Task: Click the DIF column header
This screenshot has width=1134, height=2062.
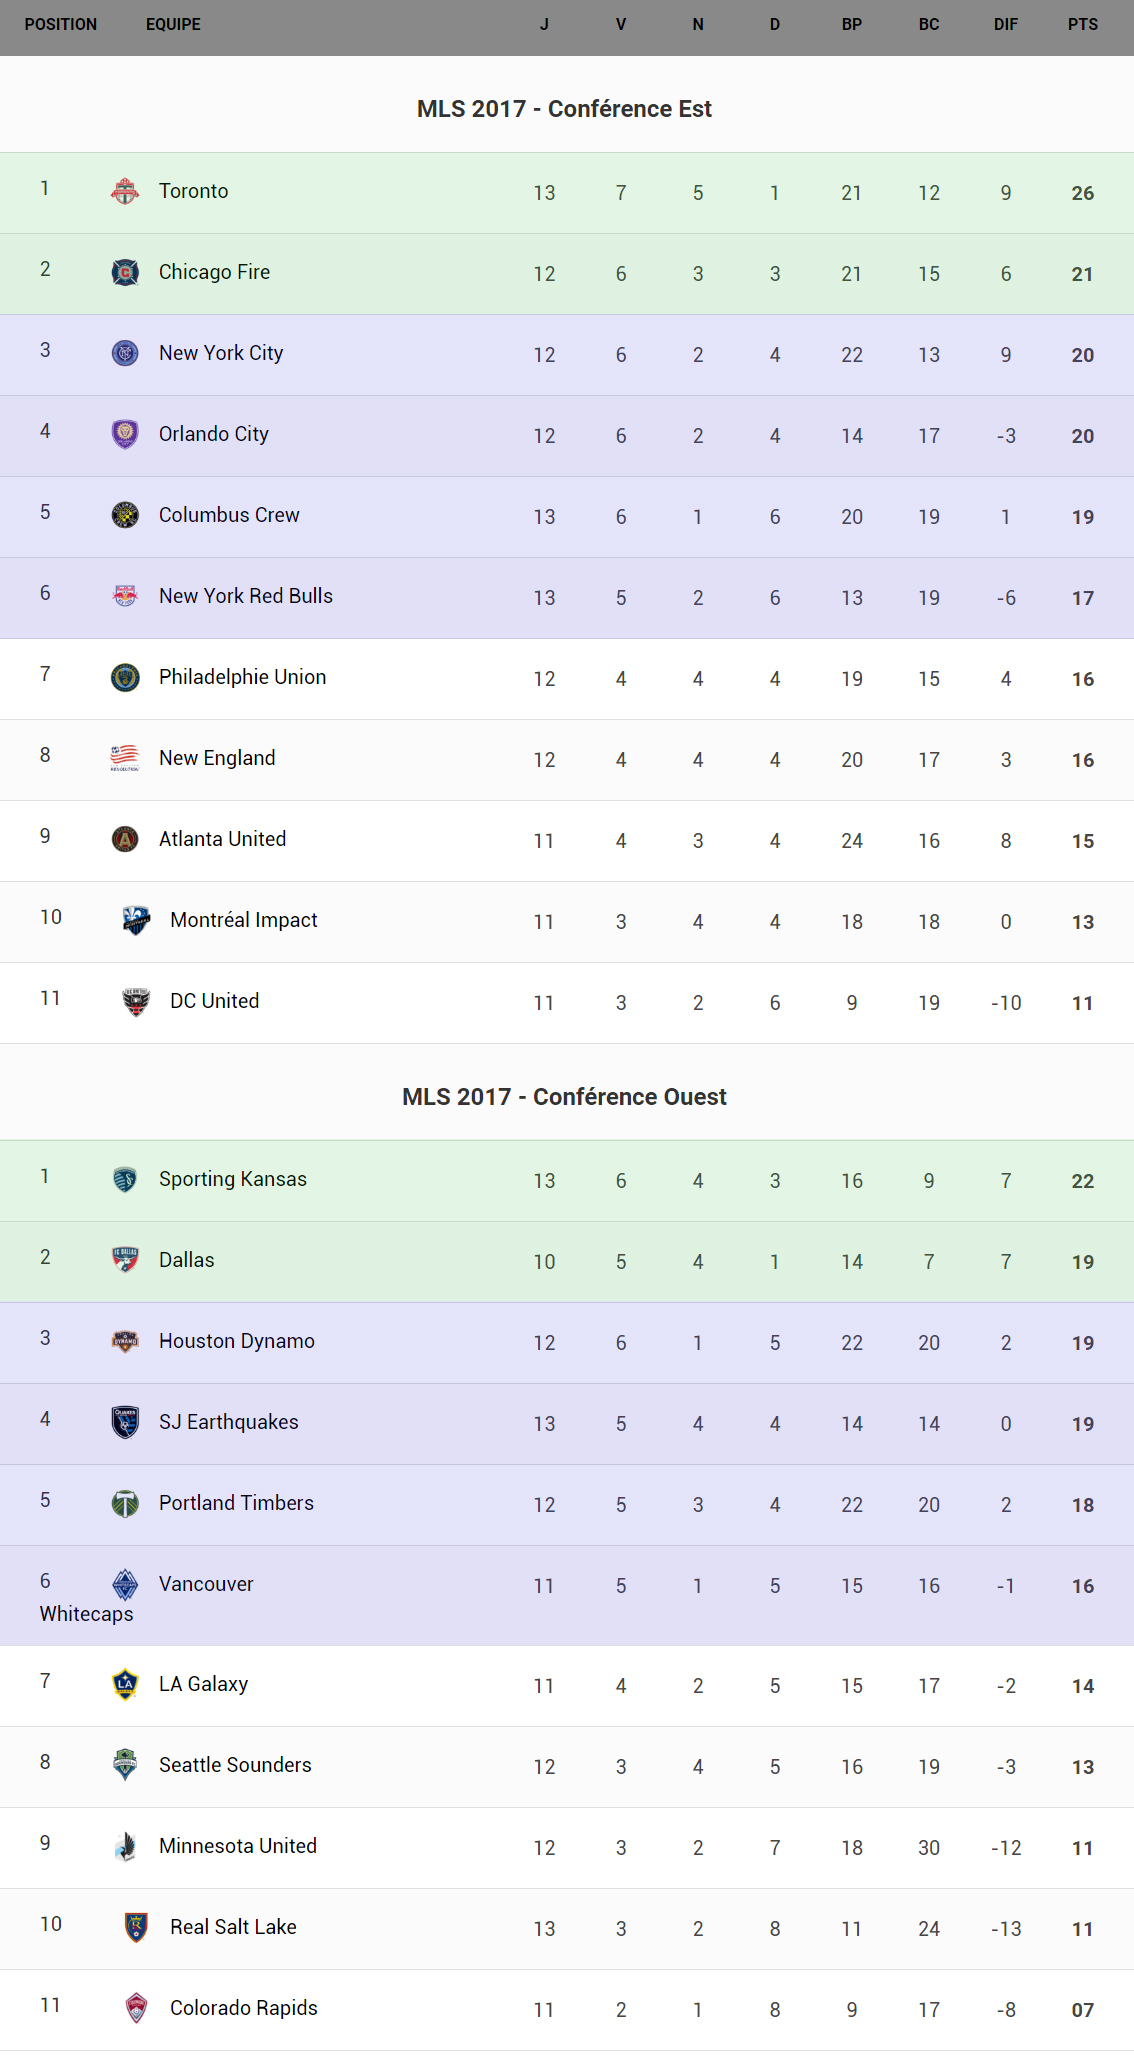Action: pos(1005,25)
